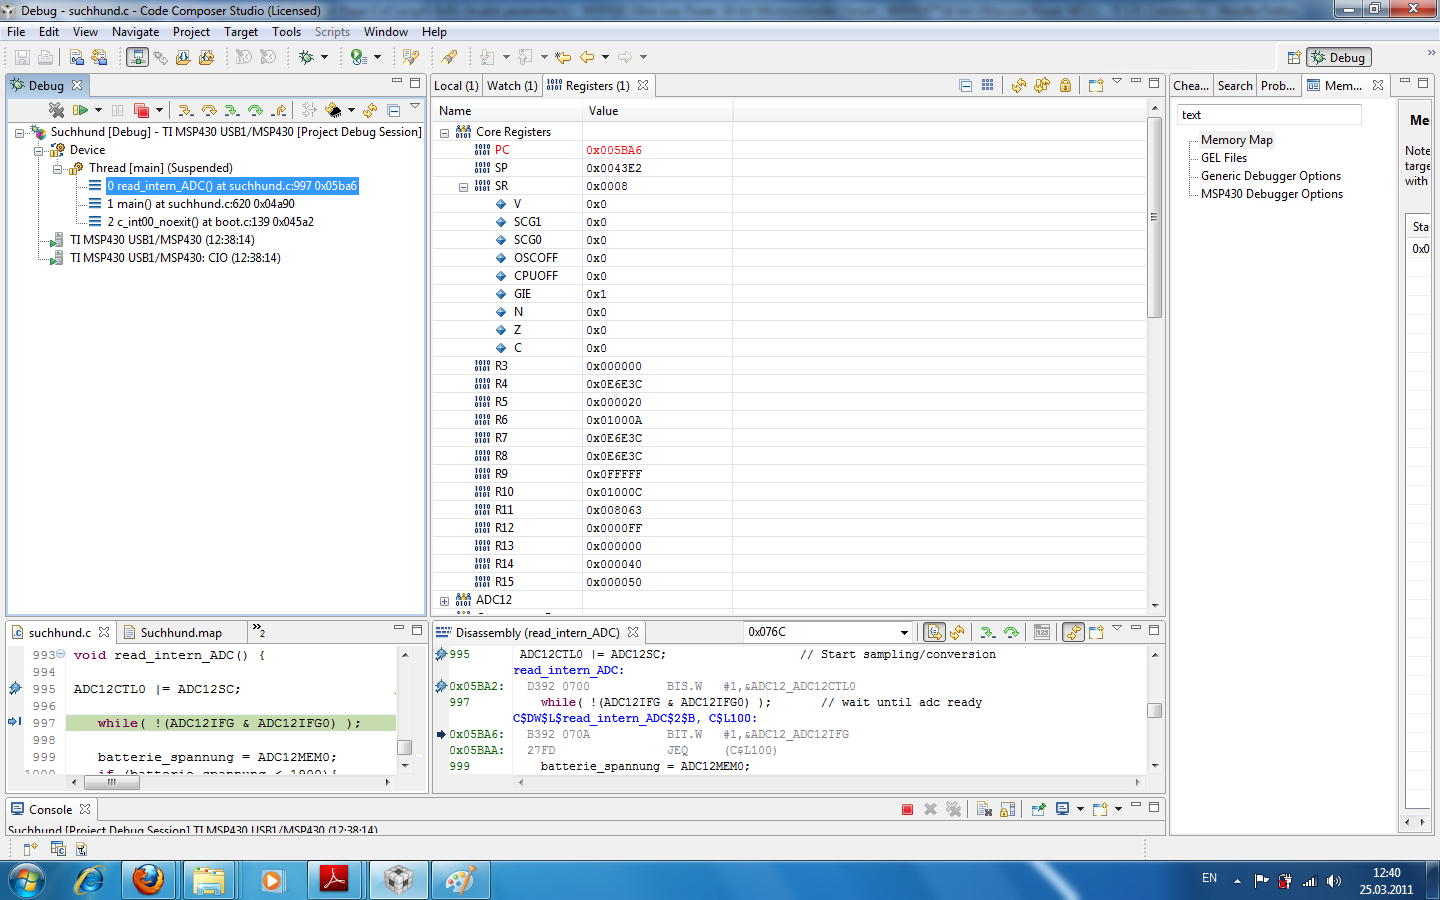1440x900 pixels.
Task: Select Memory Map in the help list
Action: click(1236, 140)
